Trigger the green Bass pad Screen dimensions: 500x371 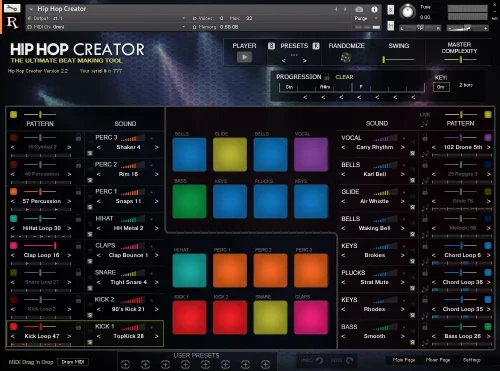pyautogui.click(x=189, y=202)
